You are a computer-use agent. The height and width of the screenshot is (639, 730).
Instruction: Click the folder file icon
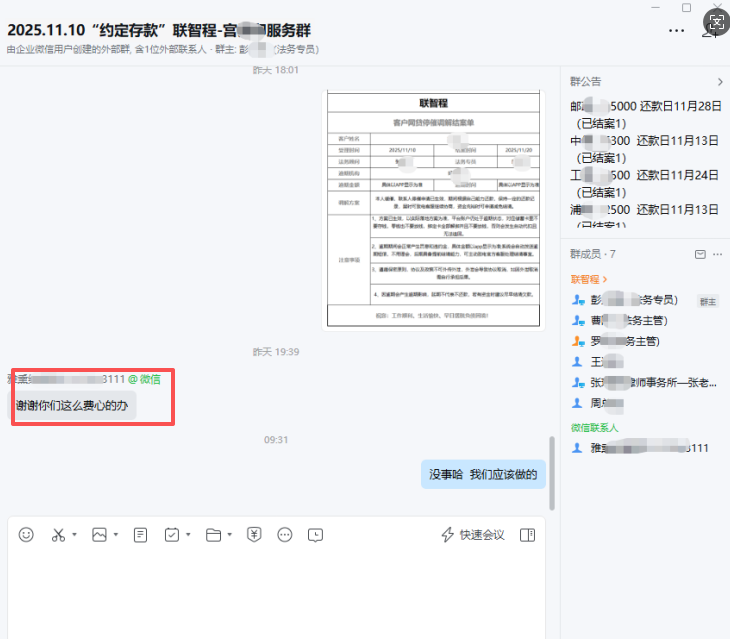213,535
